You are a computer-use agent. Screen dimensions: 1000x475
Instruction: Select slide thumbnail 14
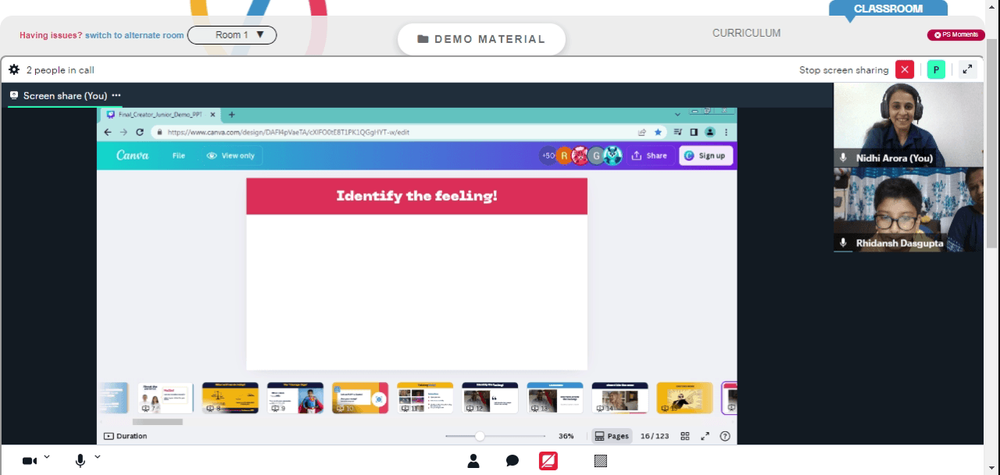click(620, 398)
